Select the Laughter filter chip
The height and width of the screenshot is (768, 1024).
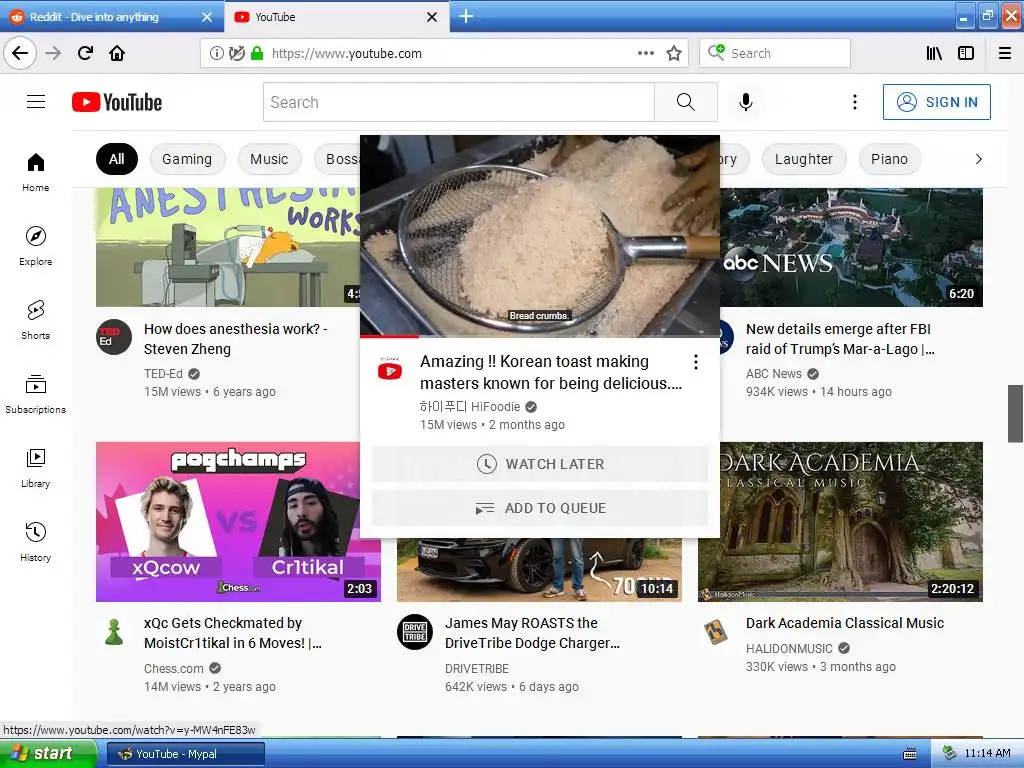804,159
